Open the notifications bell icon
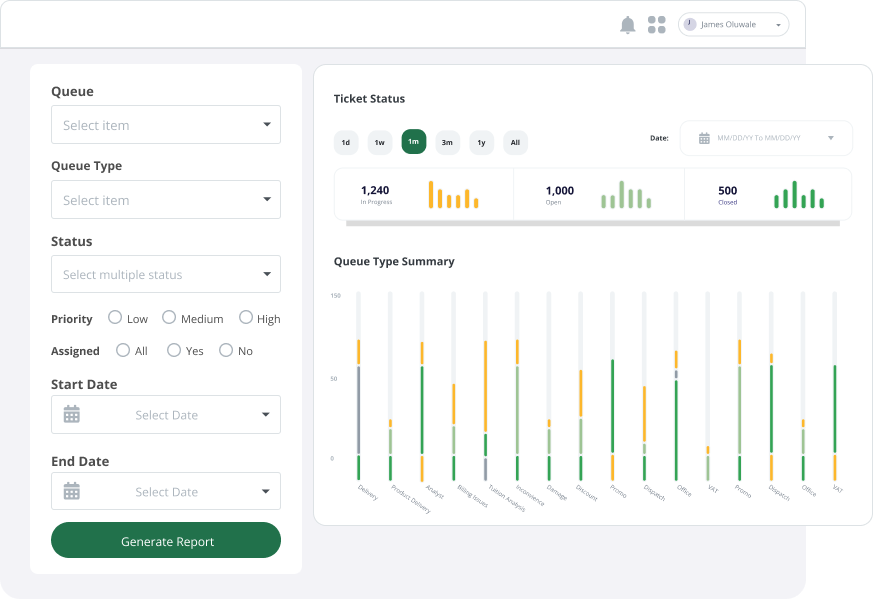Screen dimensions: 874x599 pyautogui.click(x=628, y=25)
